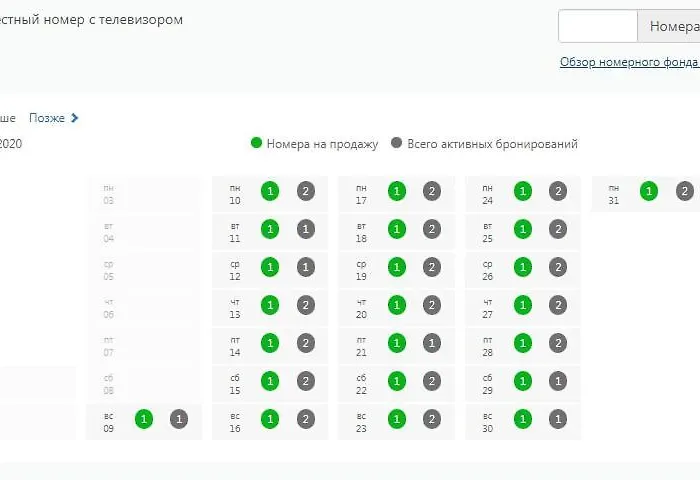Click green availability circle for Monday 10
This screenshot has width=700, height=480.
click(x=270, y=191)
